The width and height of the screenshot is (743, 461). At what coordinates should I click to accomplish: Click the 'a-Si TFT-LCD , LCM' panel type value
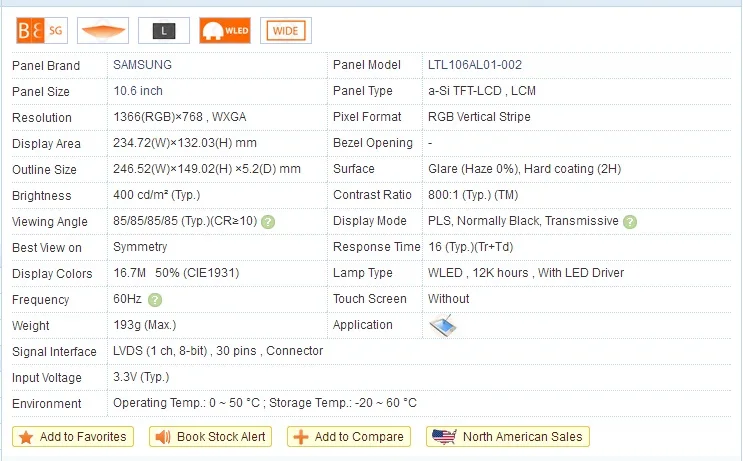(481, 91)
